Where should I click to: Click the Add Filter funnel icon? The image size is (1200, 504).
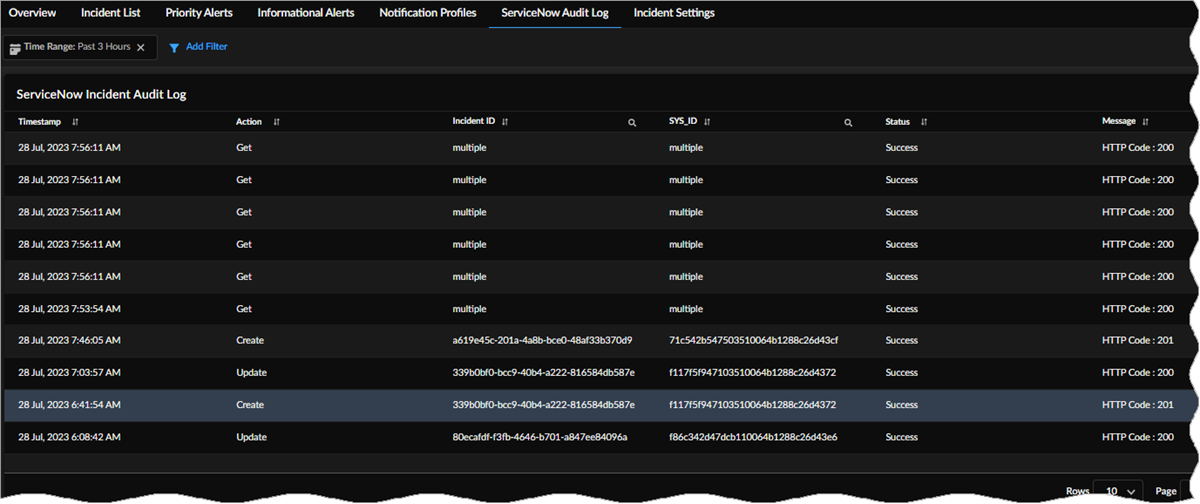click(x=174, y=47)
